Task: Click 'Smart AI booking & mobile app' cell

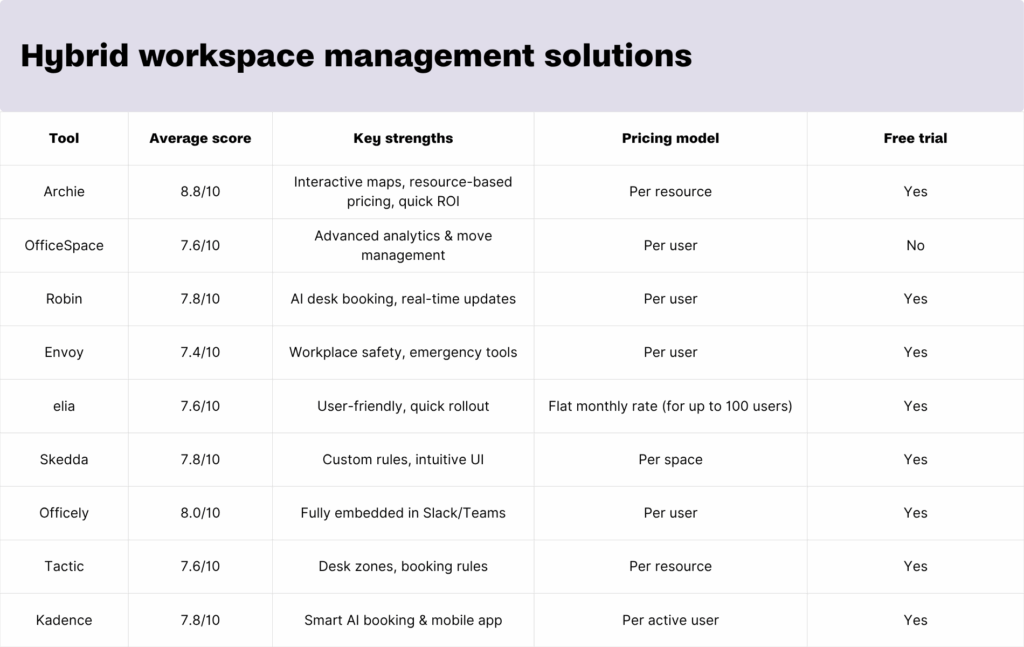Action: [x=403, y=620]
